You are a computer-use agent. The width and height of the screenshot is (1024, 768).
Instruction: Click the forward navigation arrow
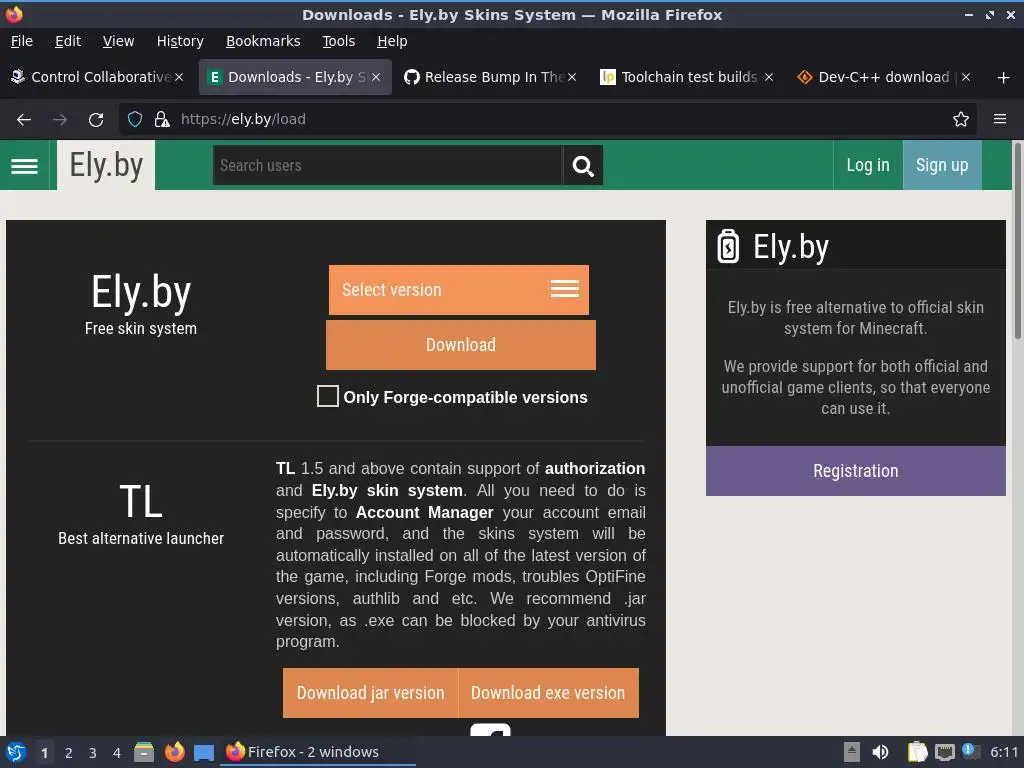pyautogui.click(x=60, y=120)
